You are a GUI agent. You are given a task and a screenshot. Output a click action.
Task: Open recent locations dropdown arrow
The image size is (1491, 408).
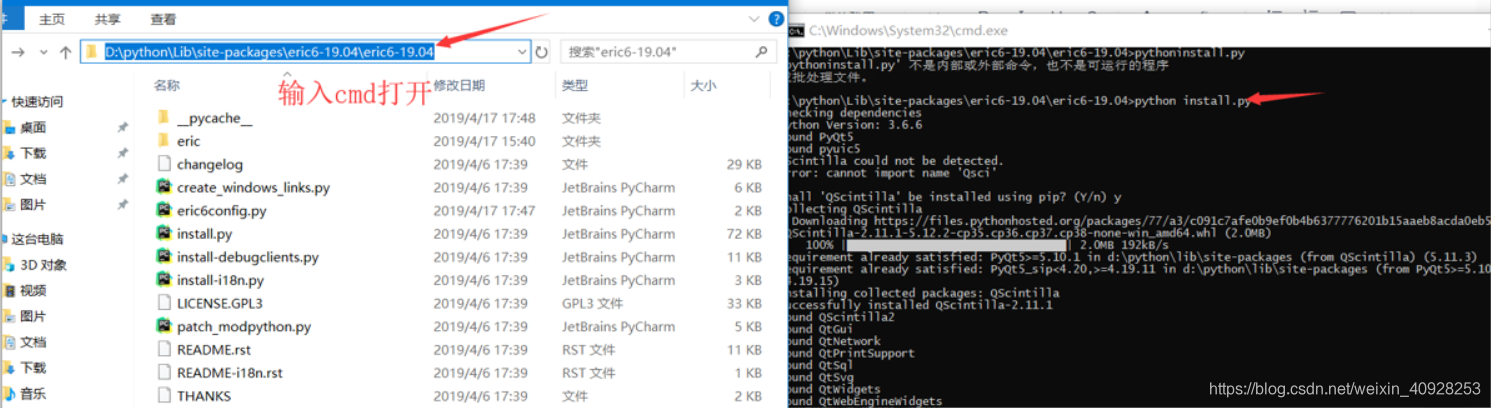(43, 52)
